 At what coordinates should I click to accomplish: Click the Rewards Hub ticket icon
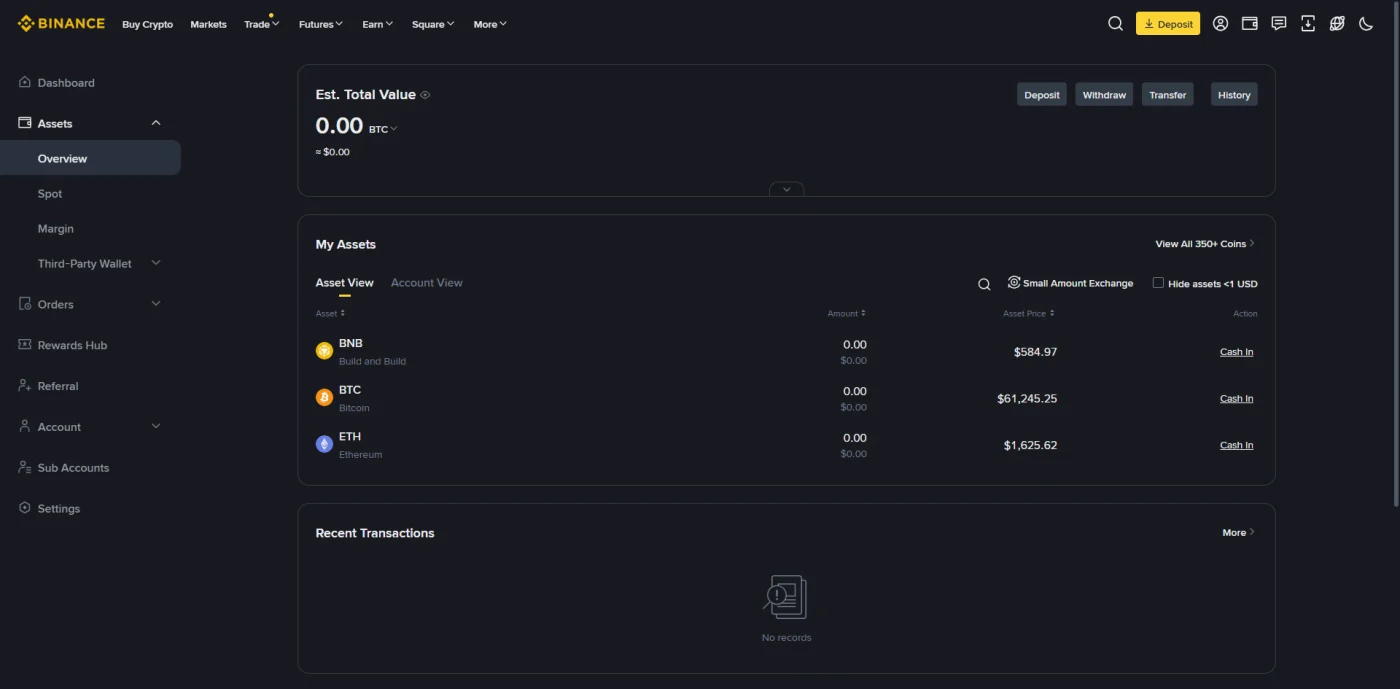25,345
